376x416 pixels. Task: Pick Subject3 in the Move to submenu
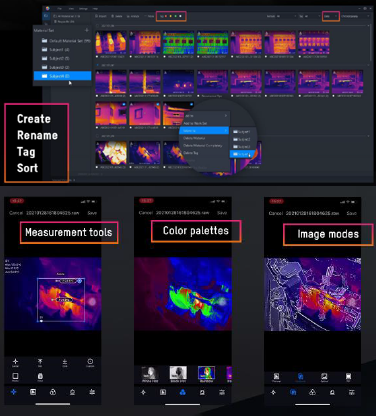click(242, 147)
